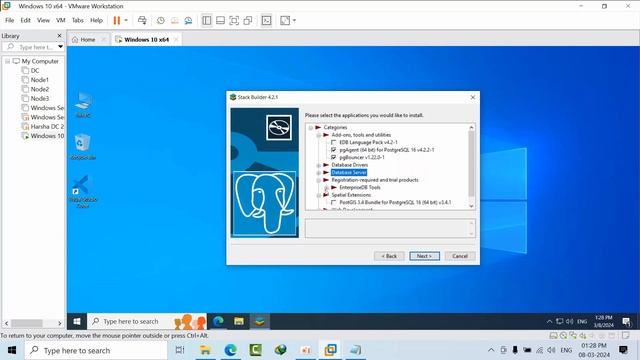Viewport: 640px width, 360px height.
Task: Open the Help menu
Action: coord(96,20)
